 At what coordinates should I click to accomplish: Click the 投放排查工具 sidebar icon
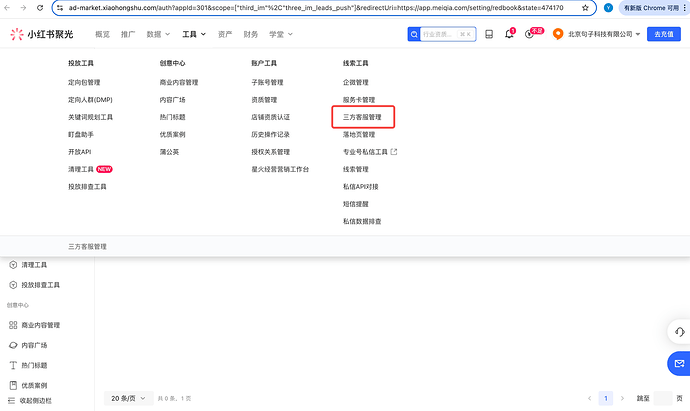pos(13,285)
